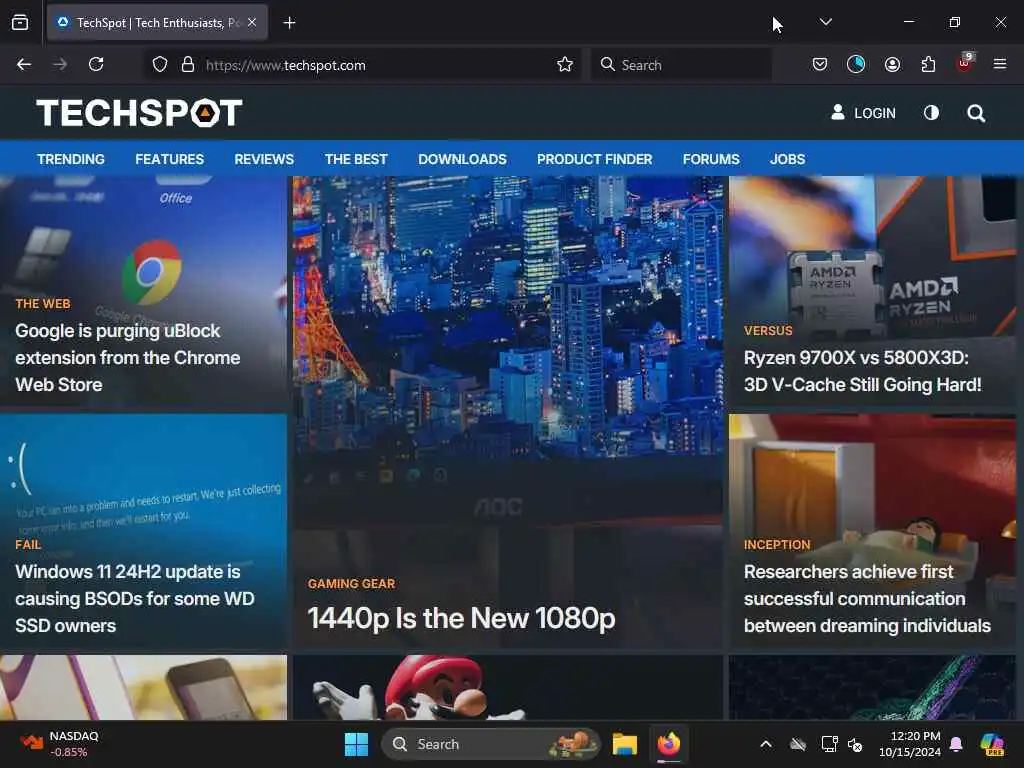Image resolution: width=1024 pixels, height=768 pixels.
Task: Open the NASDAQ stock widget
Action: [60, 744]
